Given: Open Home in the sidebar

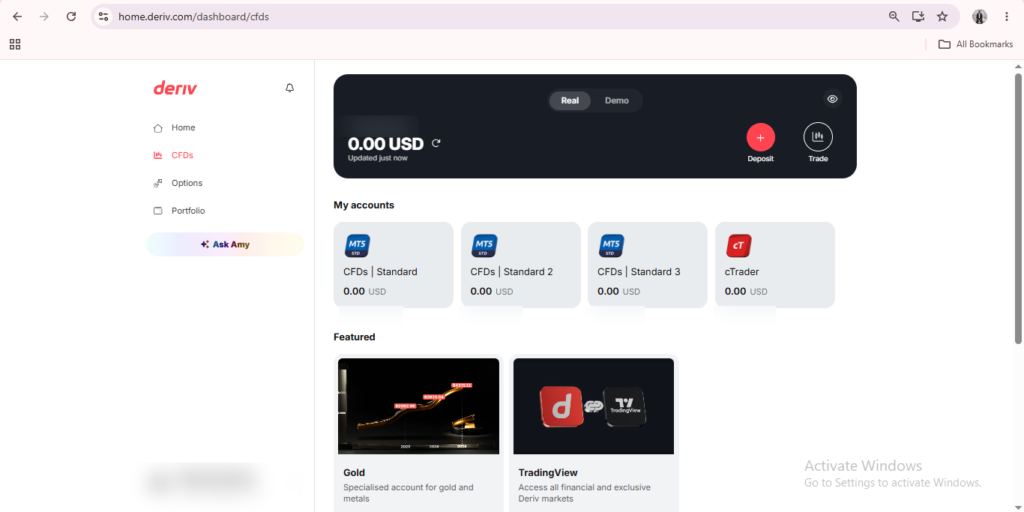Looking at the screenshot, I should coord(183,128).
